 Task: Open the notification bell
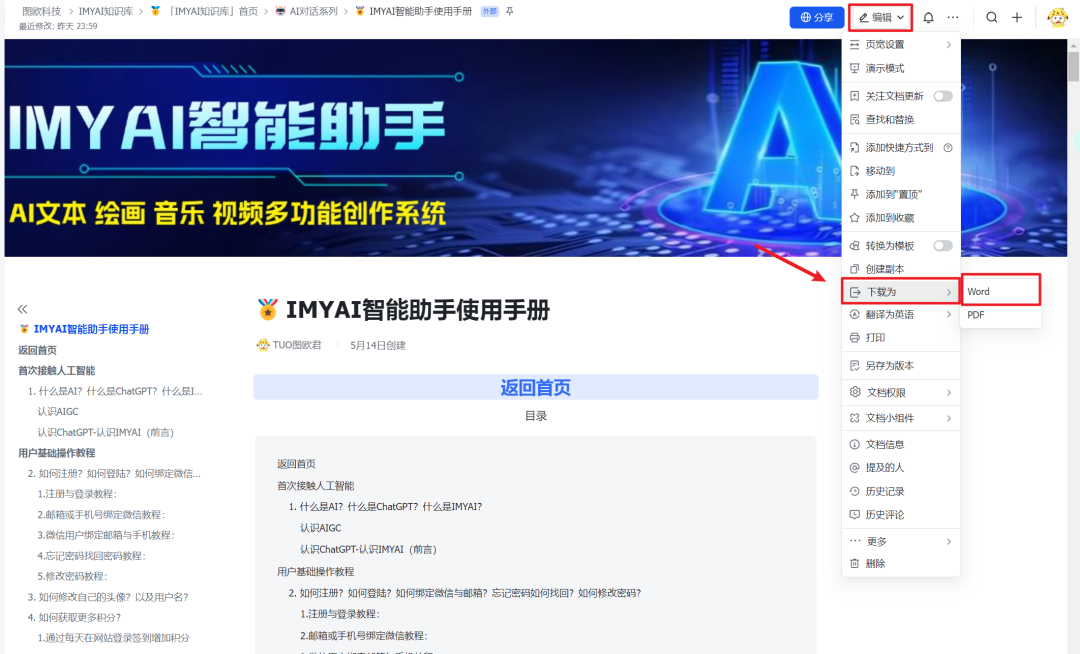coord(928,18)
